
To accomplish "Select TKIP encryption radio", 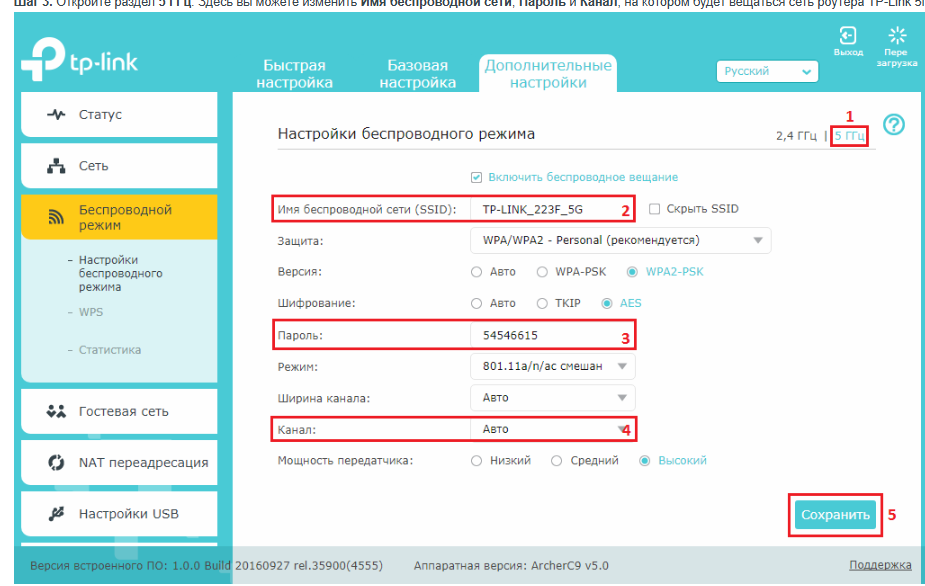I will click(542, 303).
